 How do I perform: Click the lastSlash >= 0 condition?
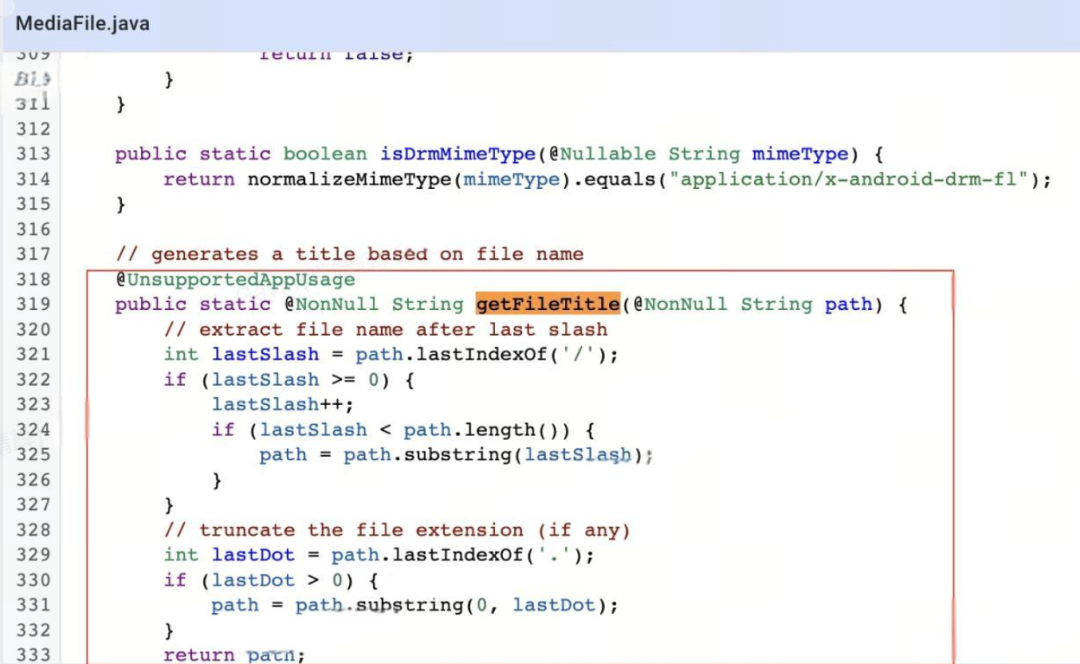click(x=295, y=380)
